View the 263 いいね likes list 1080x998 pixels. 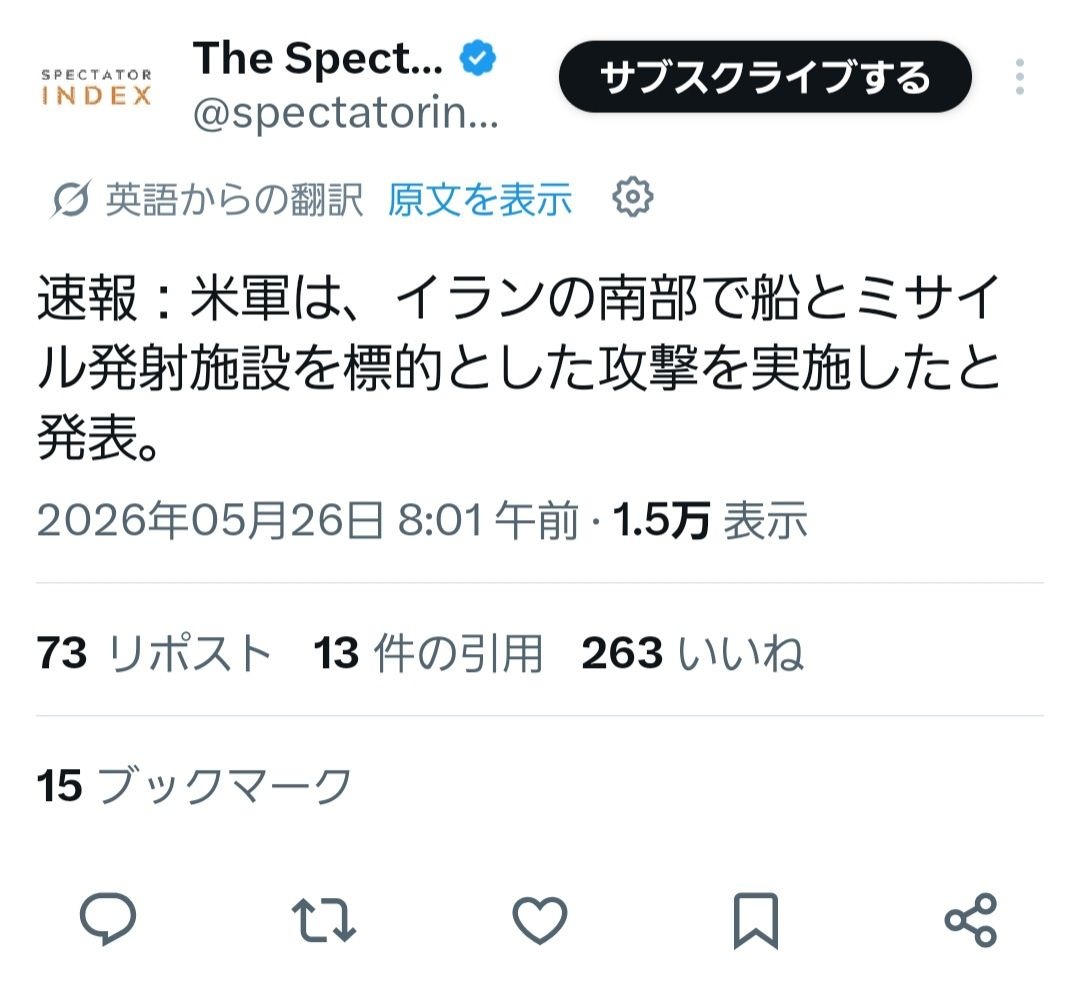(x=692, y=653)
